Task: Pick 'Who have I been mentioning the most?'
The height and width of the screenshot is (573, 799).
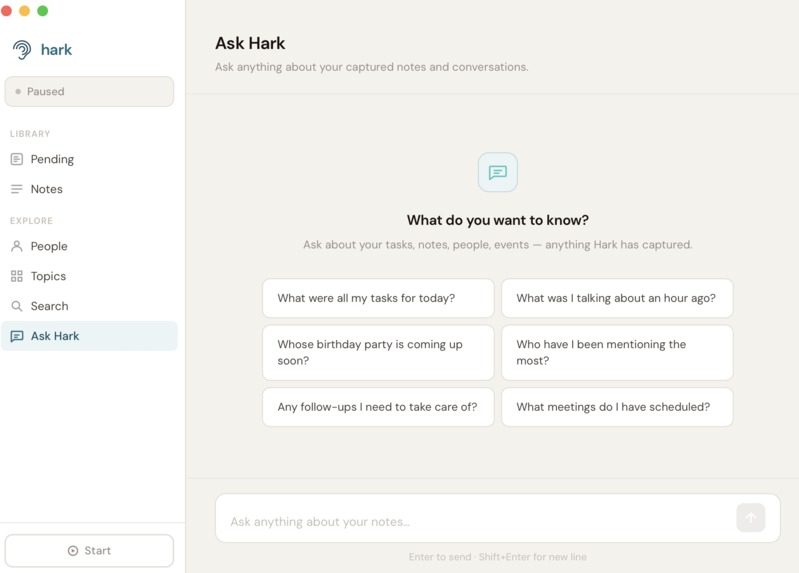Action: coord(617,352)
